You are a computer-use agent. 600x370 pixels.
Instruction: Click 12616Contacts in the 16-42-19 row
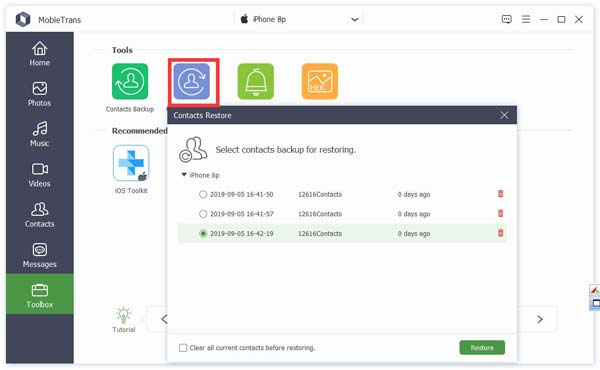pos(320,233)
